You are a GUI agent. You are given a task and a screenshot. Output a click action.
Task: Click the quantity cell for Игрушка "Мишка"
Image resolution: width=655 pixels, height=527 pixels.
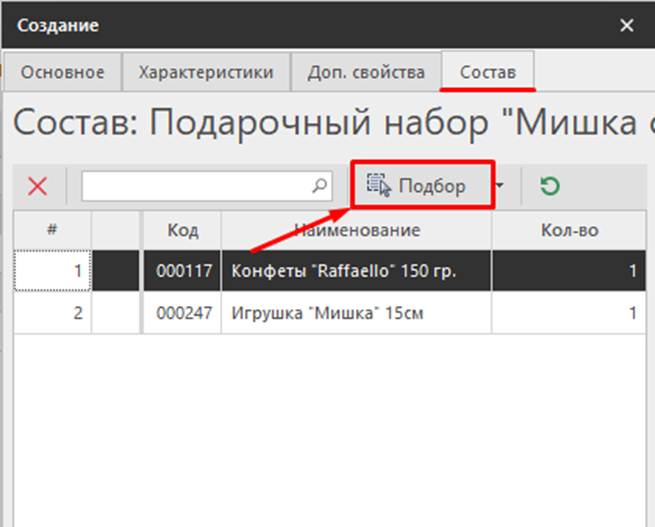click(568, 313)
